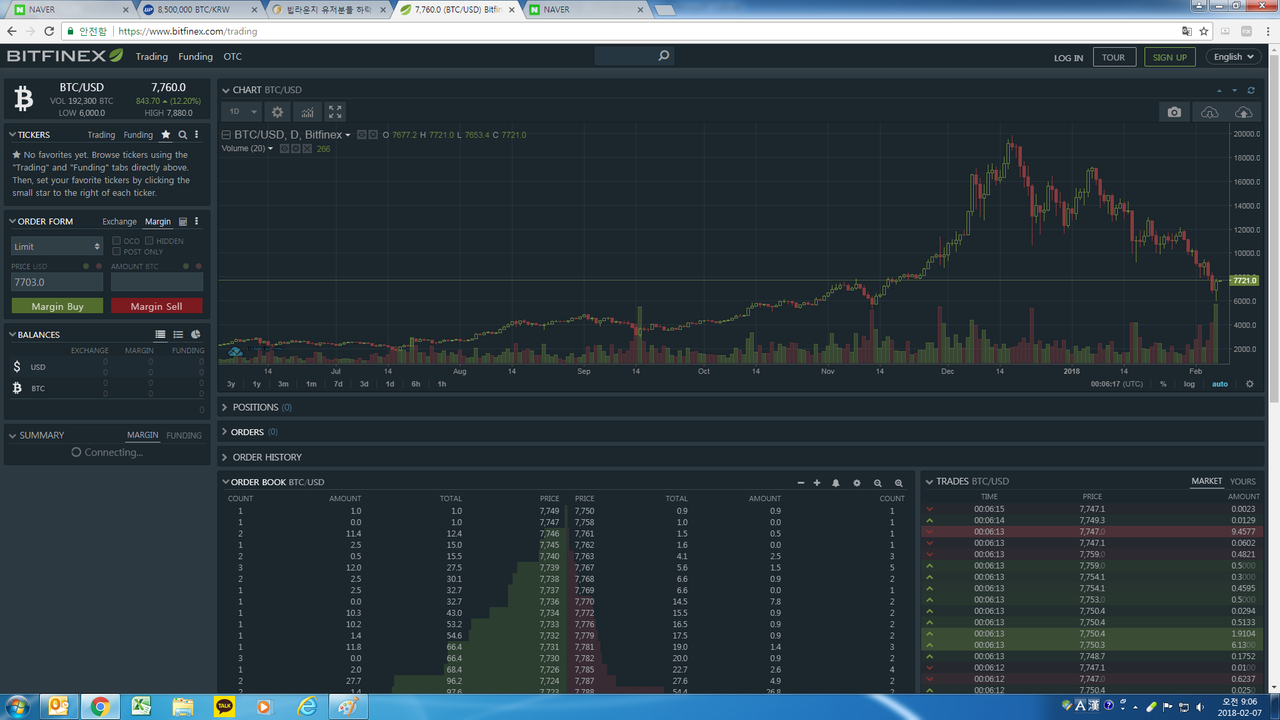The image size is (1280, 720).
Task: Click the header search box
Action: click(634, 57)
